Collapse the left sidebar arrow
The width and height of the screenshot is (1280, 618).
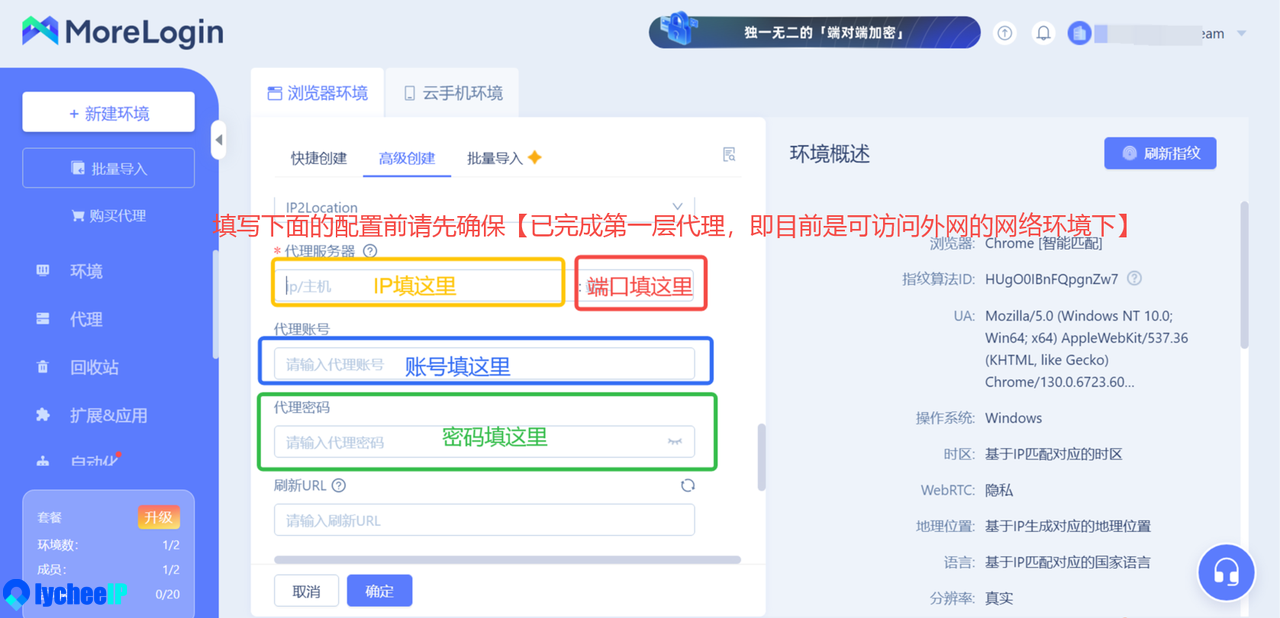tap(219, 140)
